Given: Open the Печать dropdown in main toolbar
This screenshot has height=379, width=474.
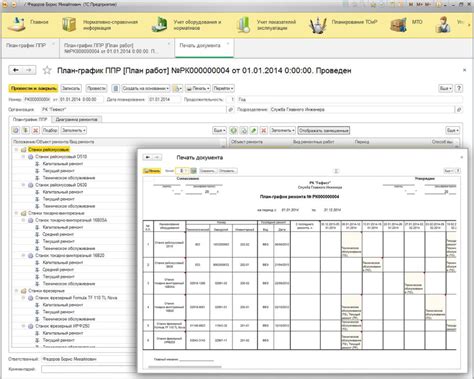Looking at the screenshot, I should (198, 88).
